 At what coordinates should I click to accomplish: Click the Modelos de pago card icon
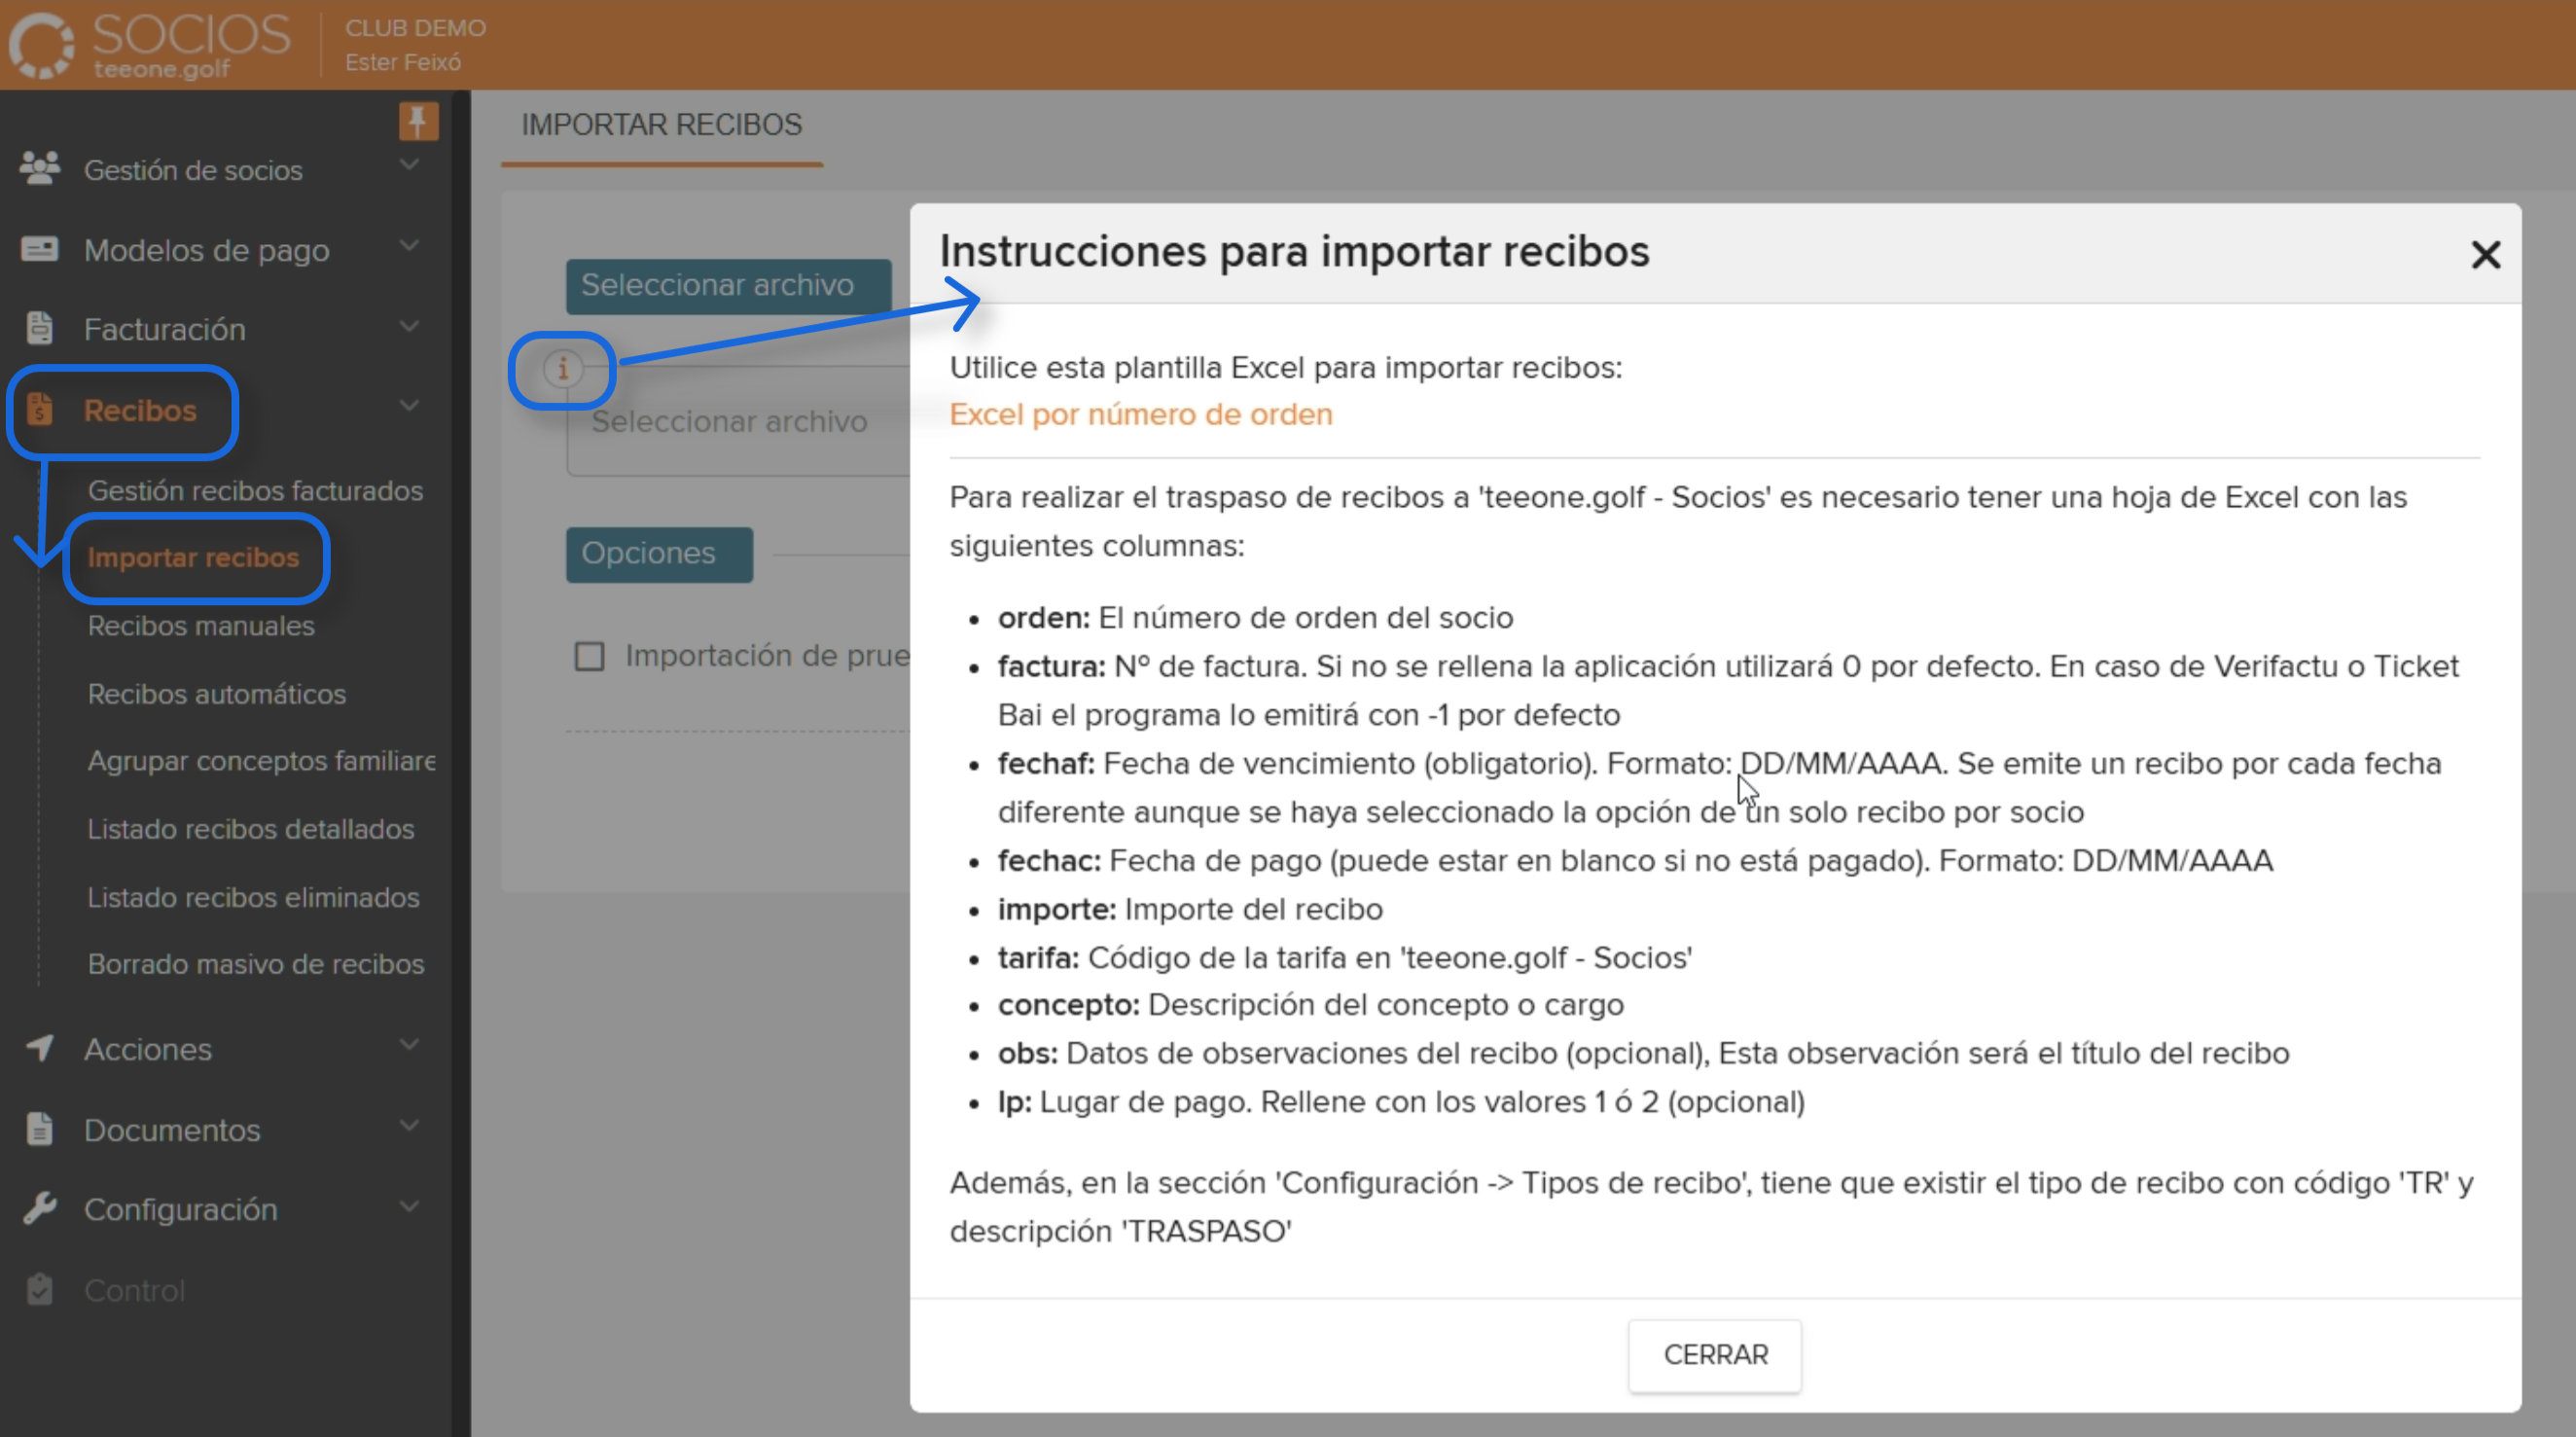click(x=40, y=248)
